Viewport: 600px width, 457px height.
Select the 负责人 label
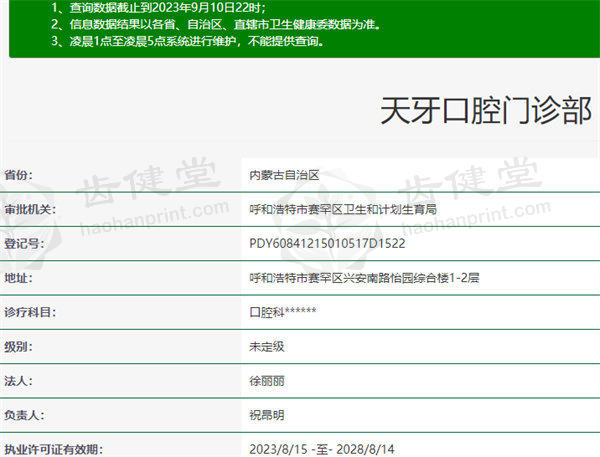[x=24, y=415]
